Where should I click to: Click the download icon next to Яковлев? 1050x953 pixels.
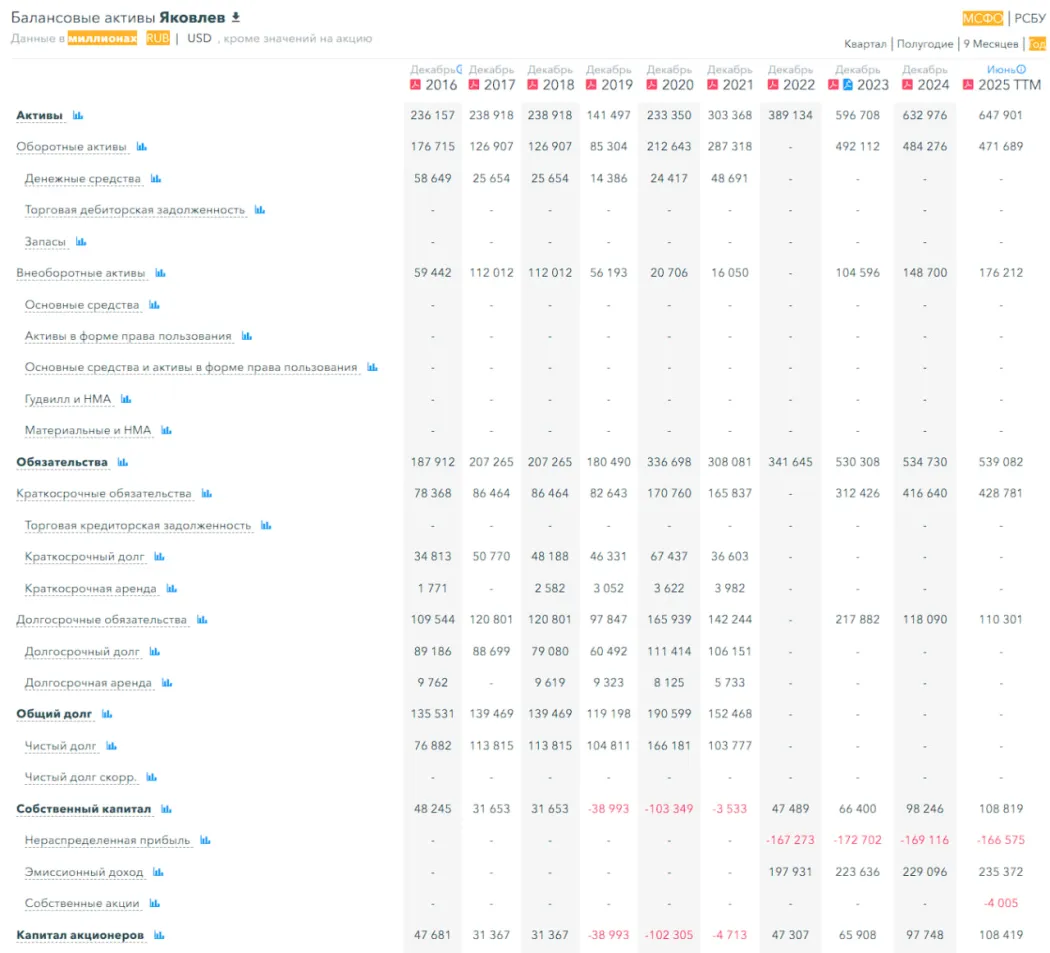[236, 18]
